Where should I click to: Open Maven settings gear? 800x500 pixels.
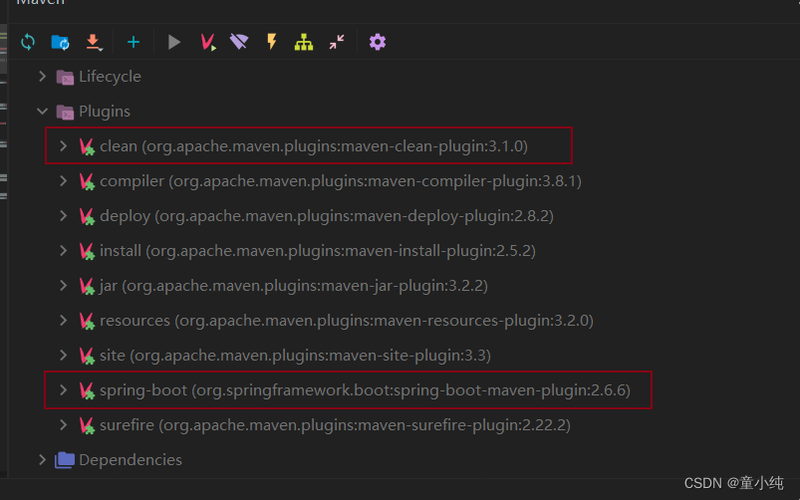tap(378, 42)
